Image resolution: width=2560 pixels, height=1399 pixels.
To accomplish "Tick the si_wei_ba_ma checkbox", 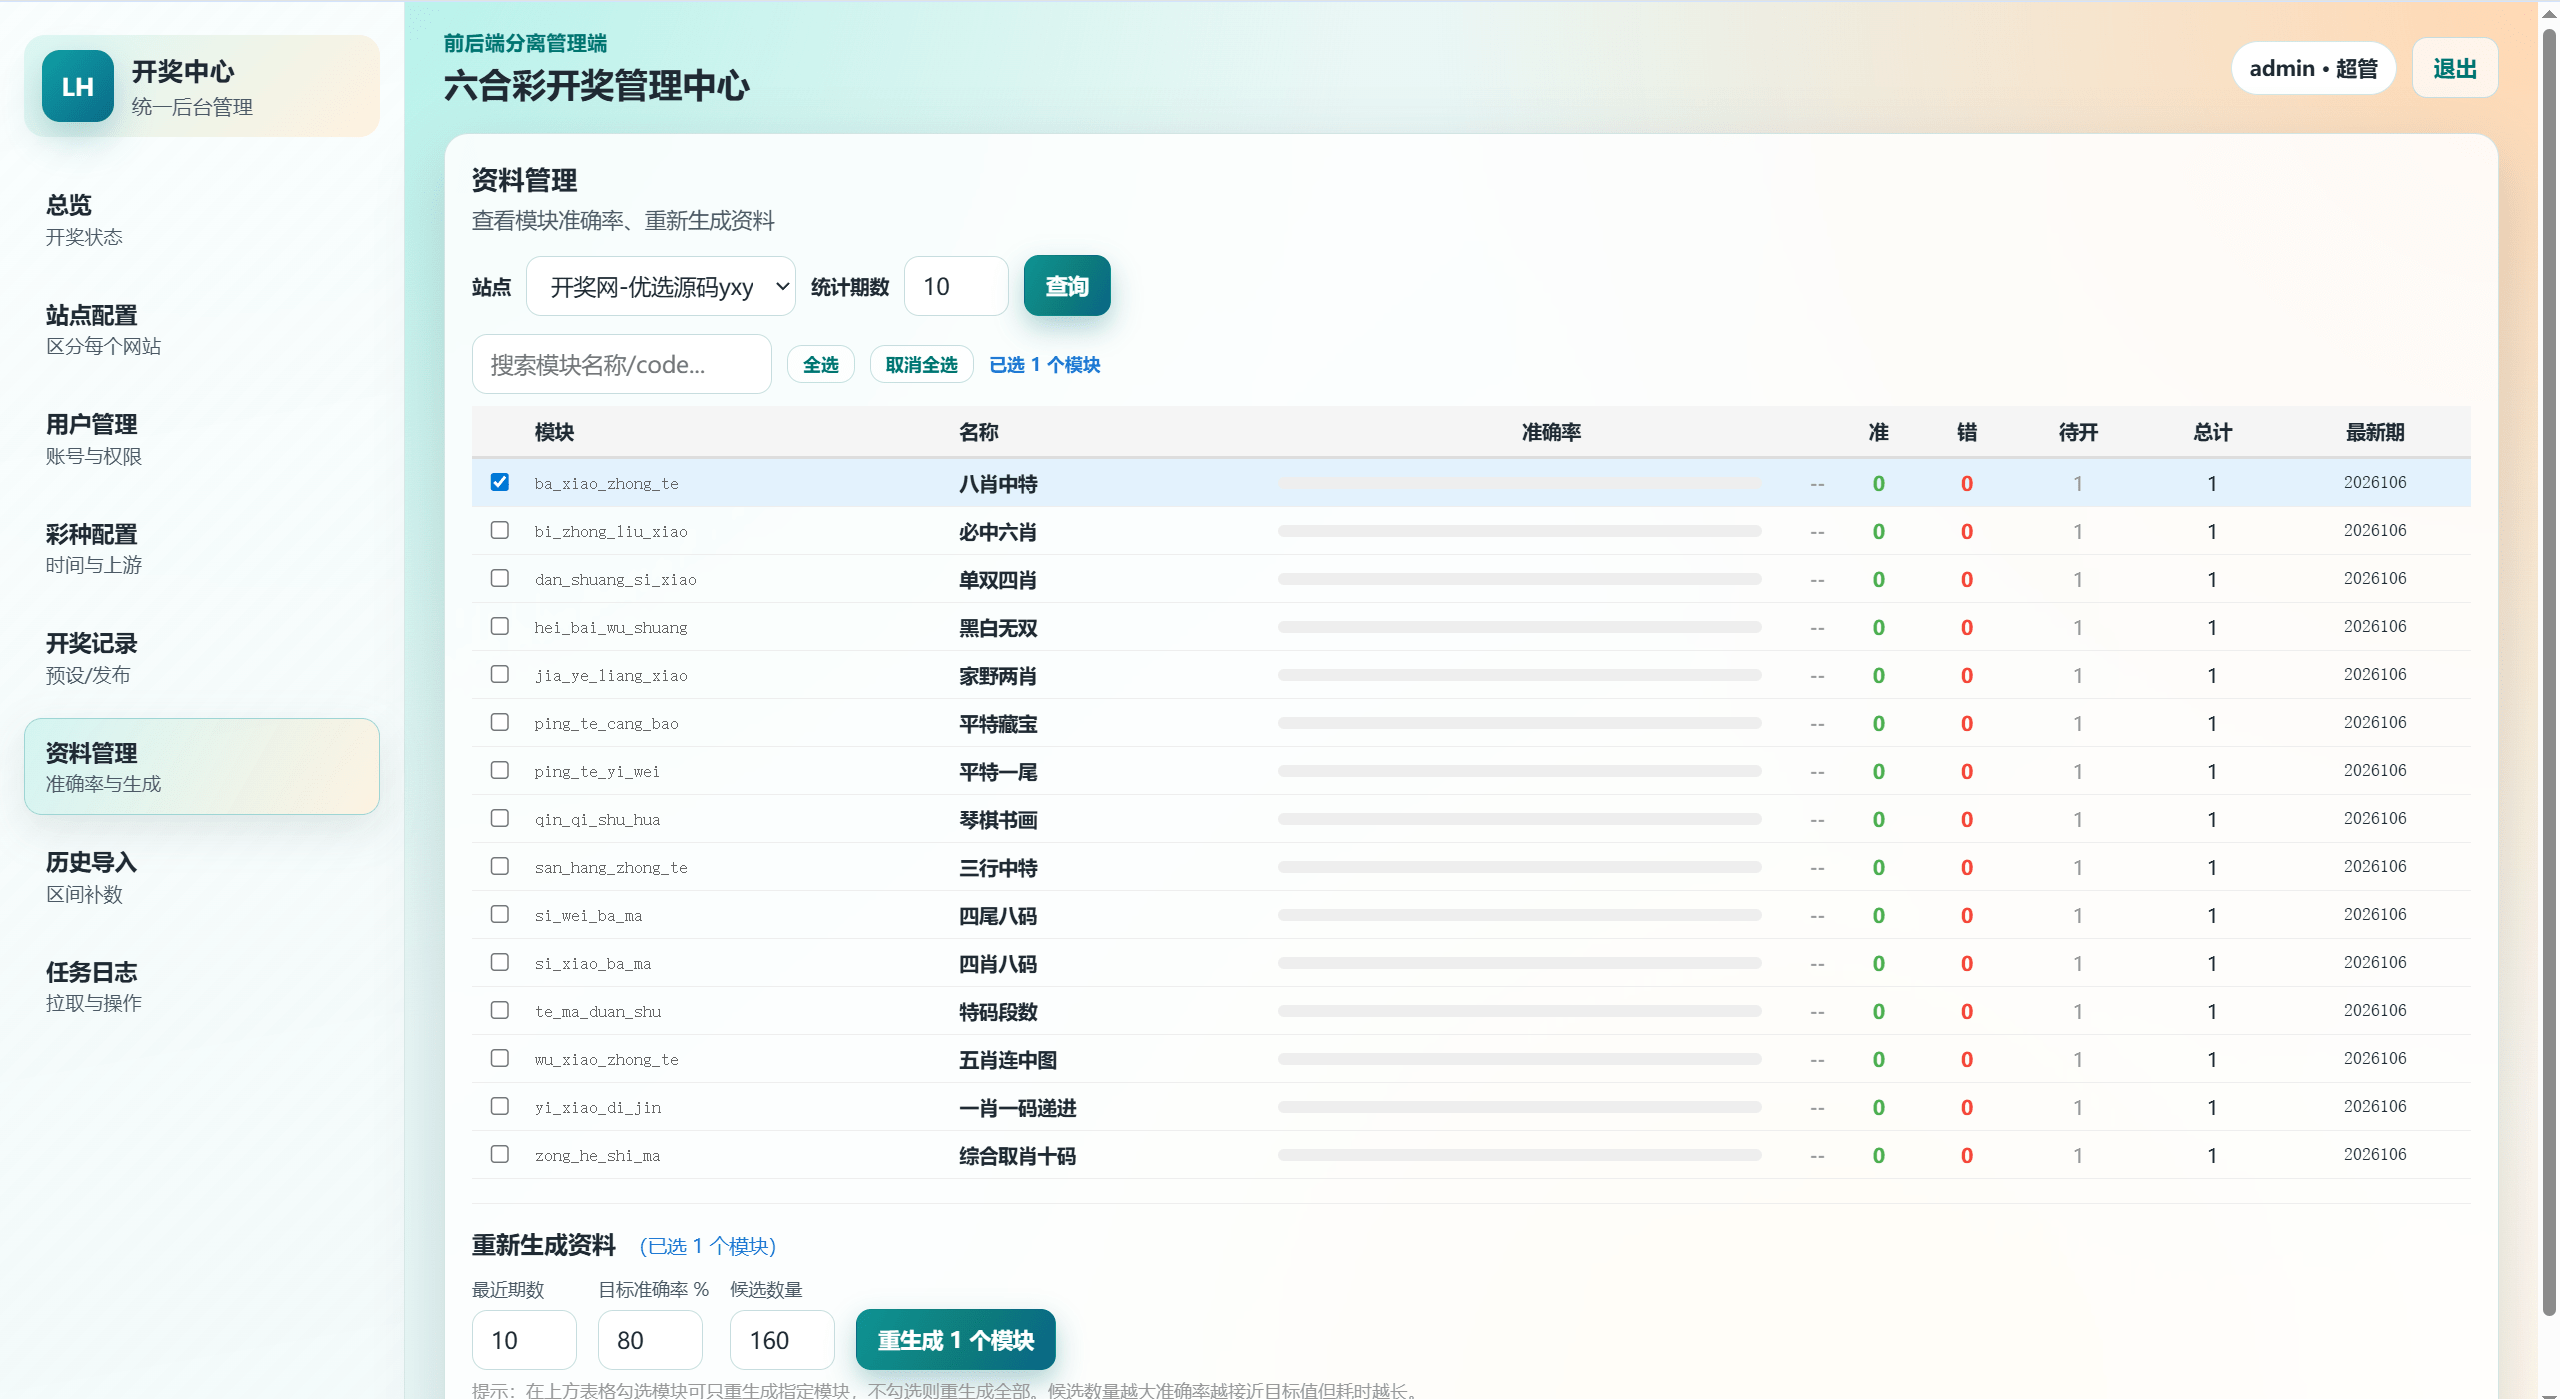I will (x=500, y=914).
